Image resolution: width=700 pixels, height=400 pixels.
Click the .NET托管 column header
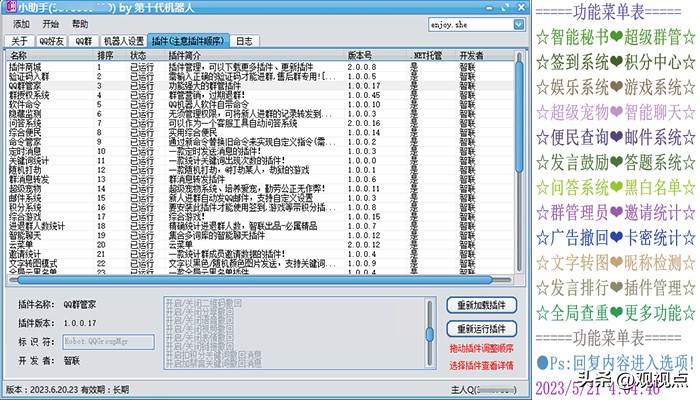[432, 55]
